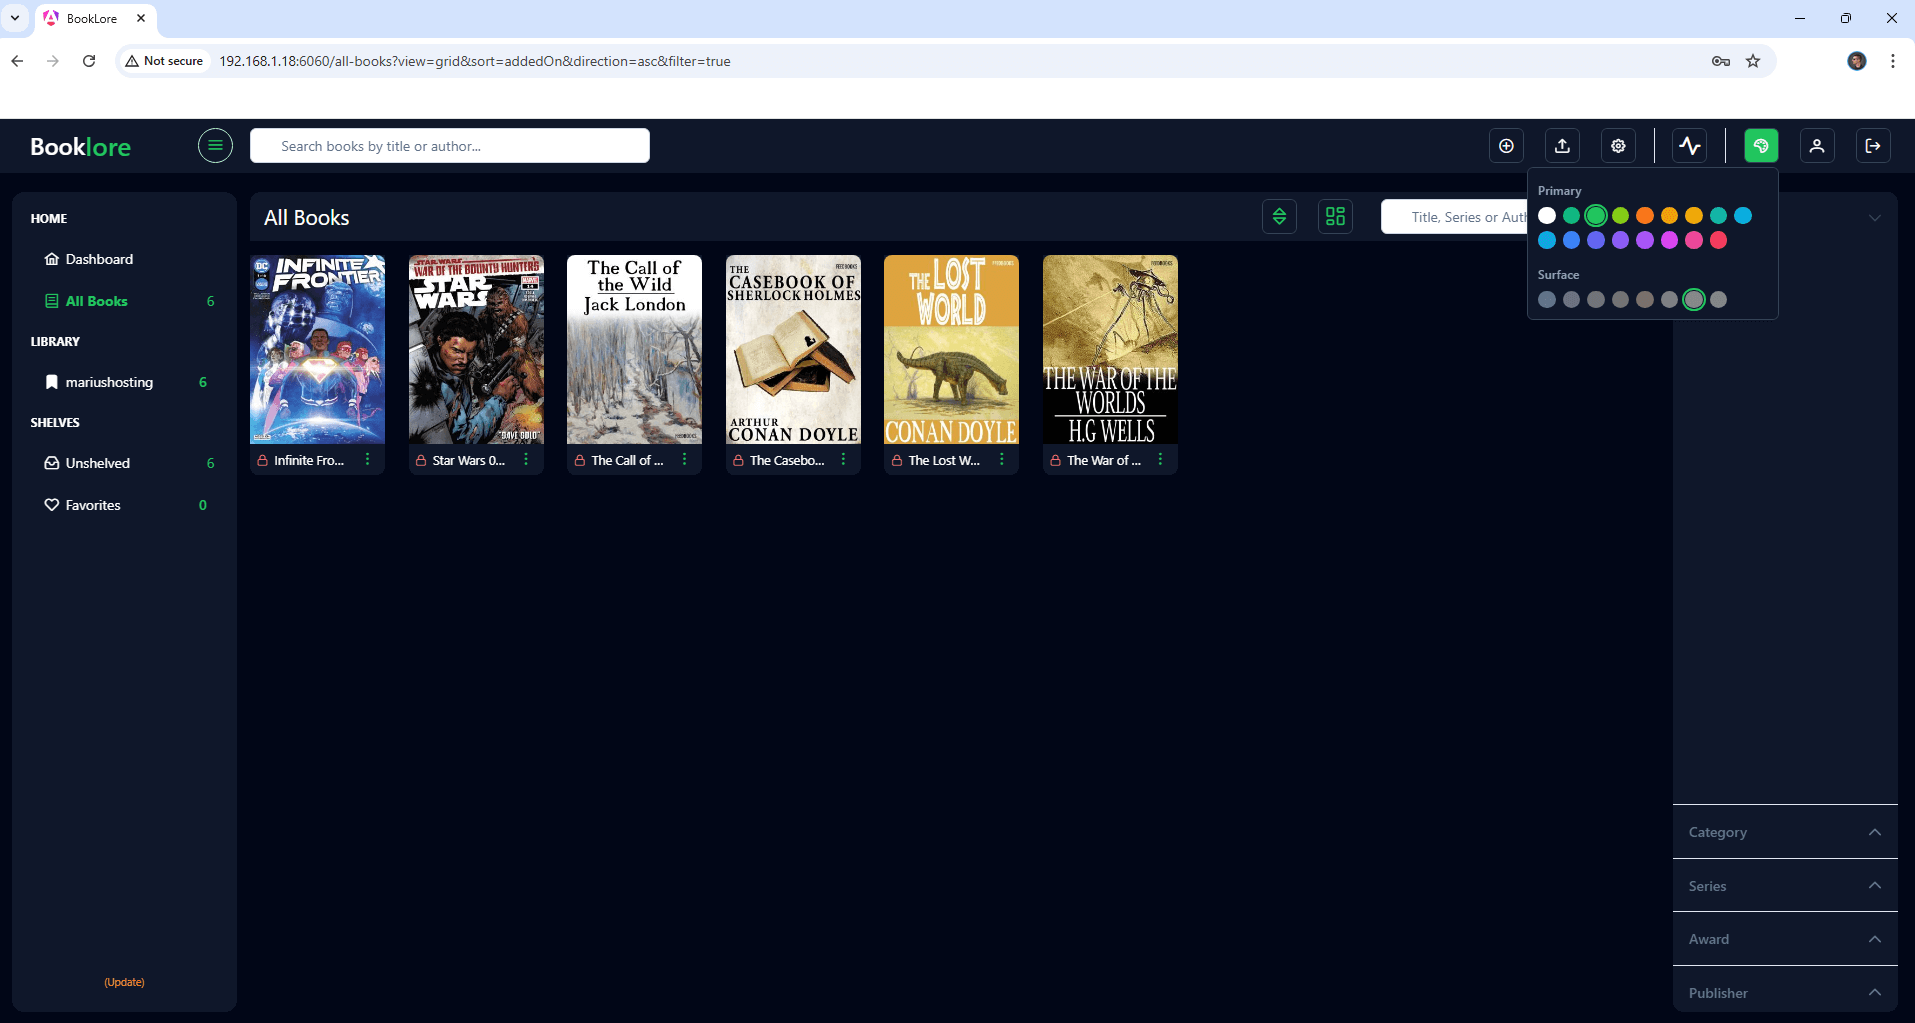The width and height of the screenshot is (1915, 1023).
Task: Expand the Series filter section
Action: coord(1785,886)
